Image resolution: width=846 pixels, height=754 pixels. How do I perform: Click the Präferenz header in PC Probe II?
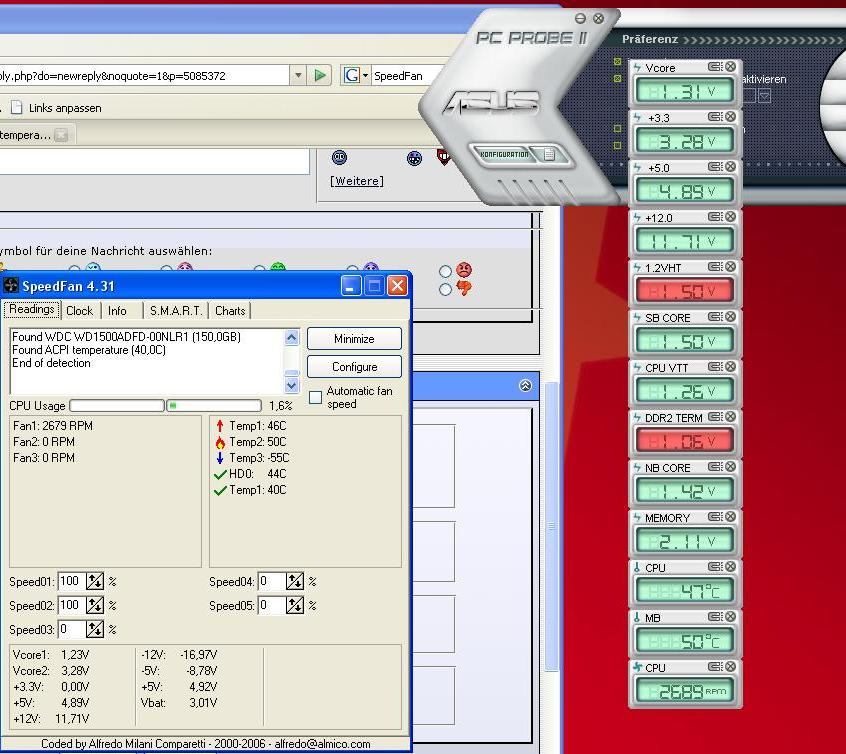coord(650,39)
